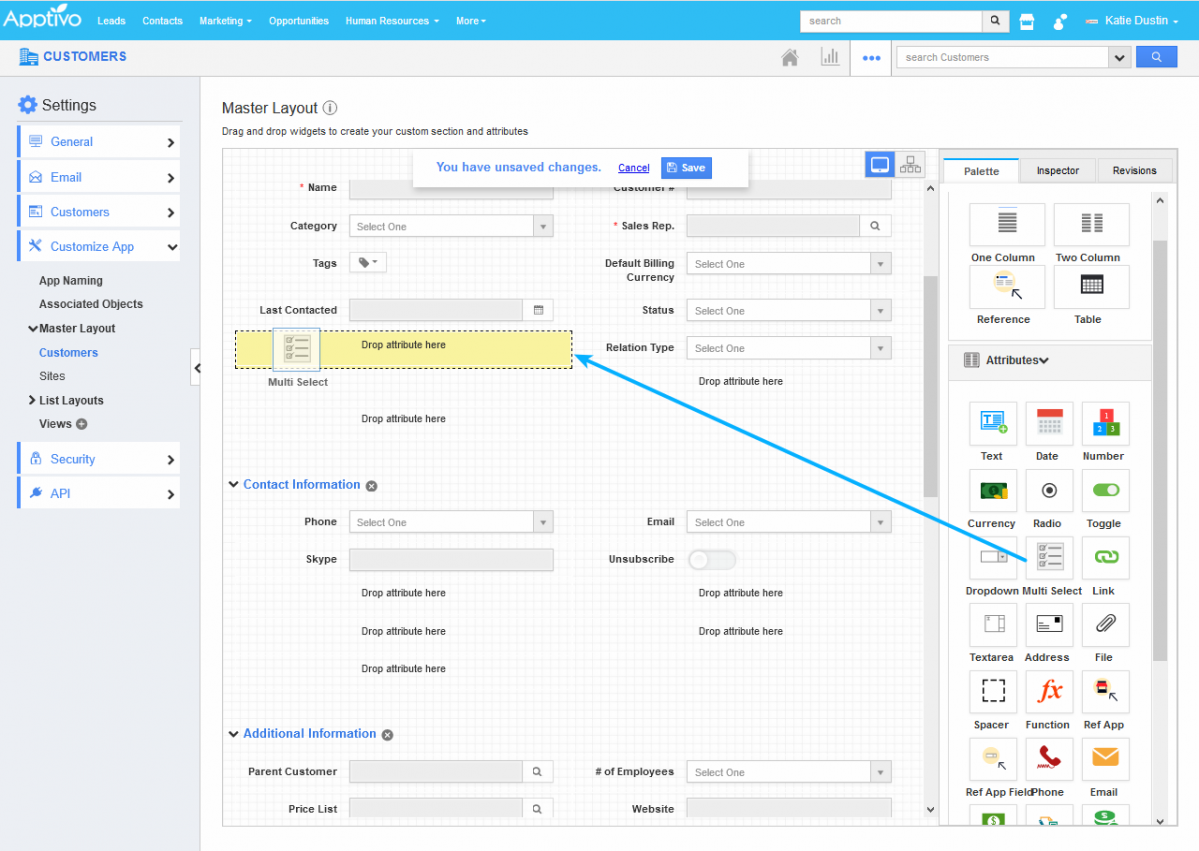Select the Spacer attribute icon
Viewport: 1199px width, 851px height.
click(993, 692)
